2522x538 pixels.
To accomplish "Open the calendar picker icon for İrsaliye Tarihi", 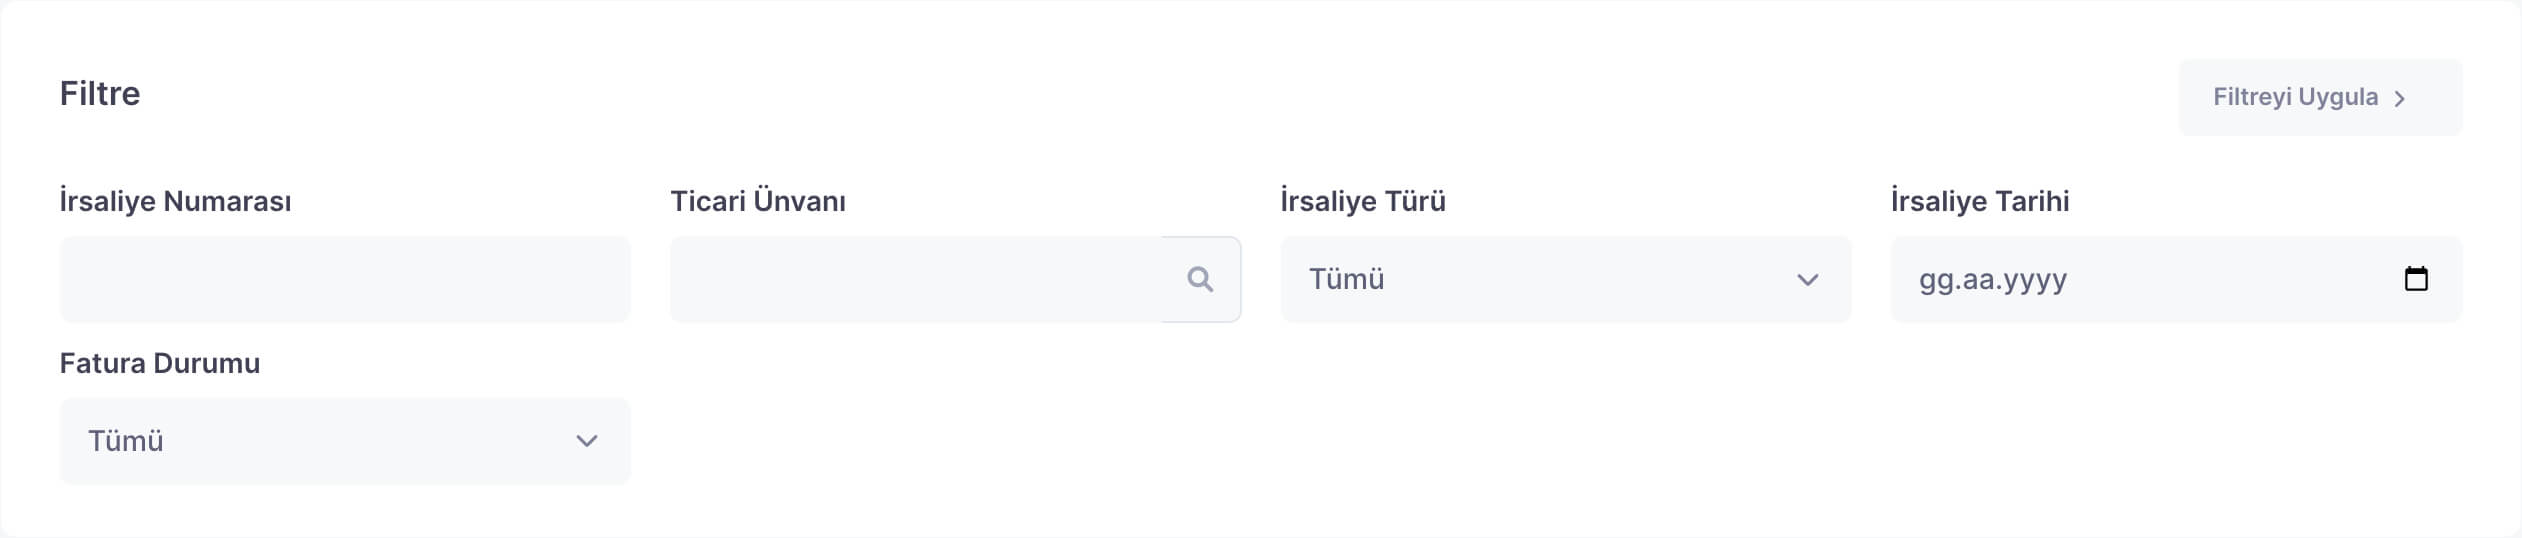I will (2416, 279).
